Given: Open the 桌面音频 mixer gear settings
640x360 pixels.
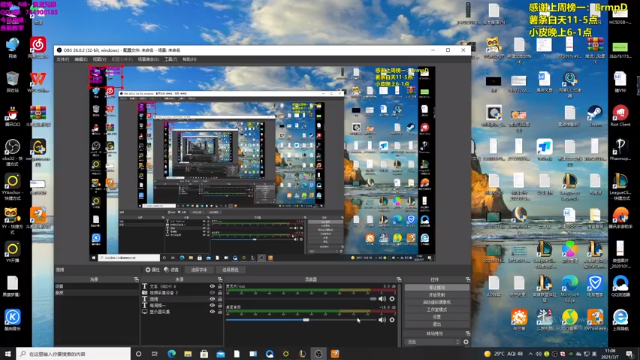Looking at the screenshot, I should click(392, 320).
